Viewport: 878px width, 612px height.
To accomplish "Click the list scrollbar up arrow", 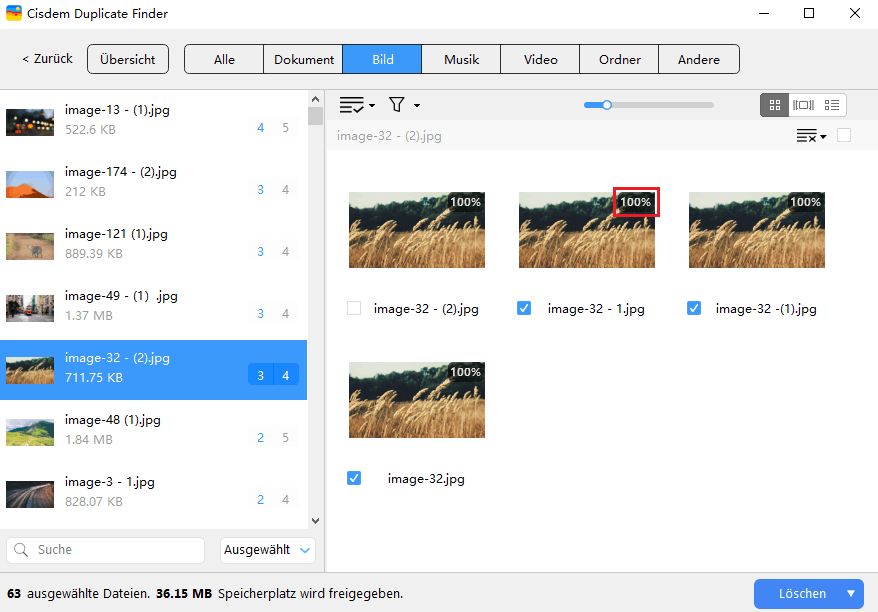I will click(x=315, y=99).
